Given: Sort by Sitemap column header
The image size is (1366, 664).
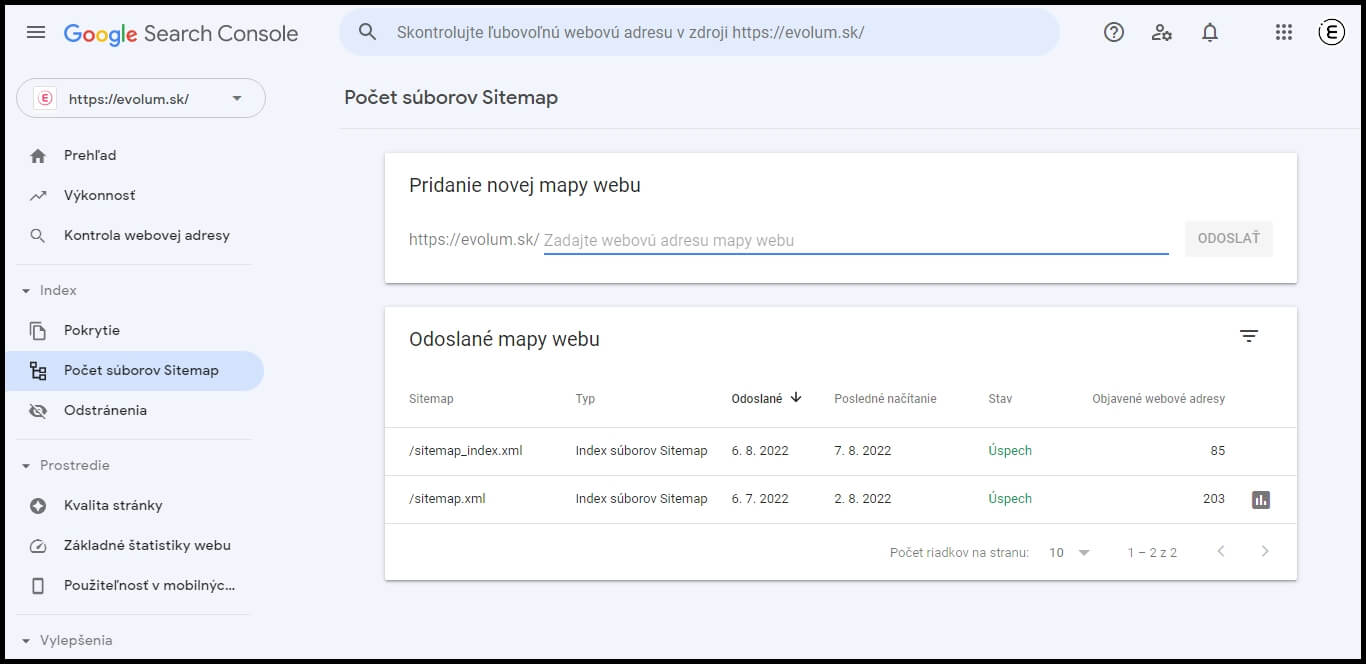Looking at the screenshot, I should pos(431,399).
